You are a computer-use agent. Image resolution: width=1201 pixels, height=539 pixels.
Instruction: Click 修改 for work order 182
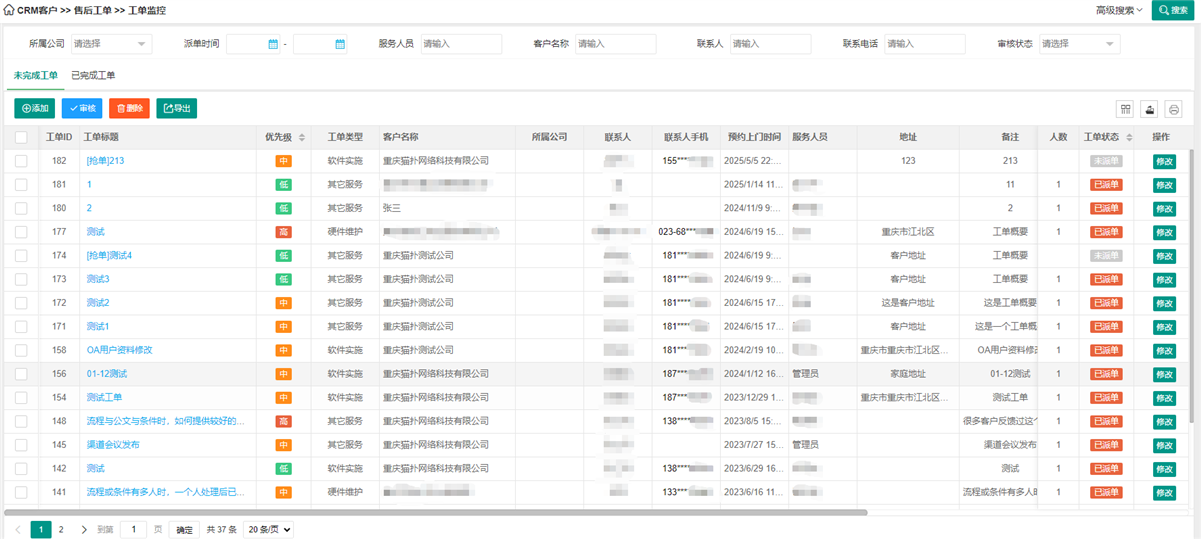[1164, 161]
